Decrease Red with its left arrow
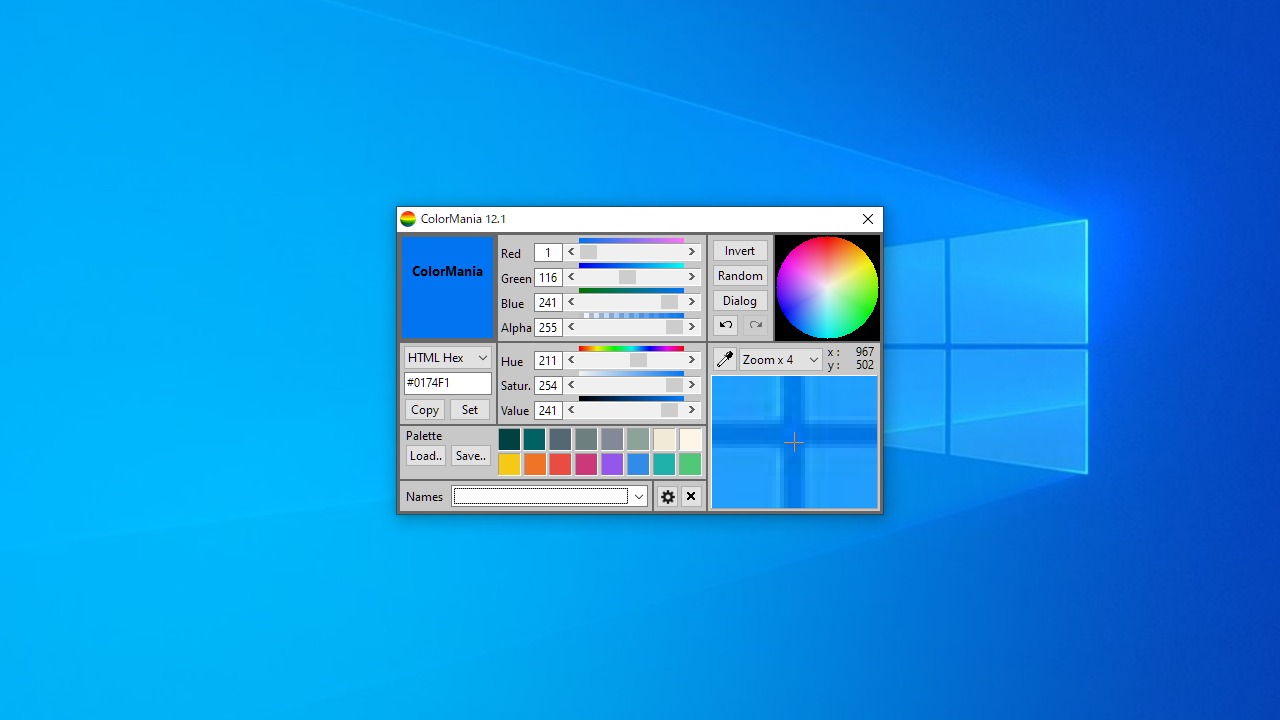The width and height of the screenshot is (1280, 720). click(x=571, y=252)
